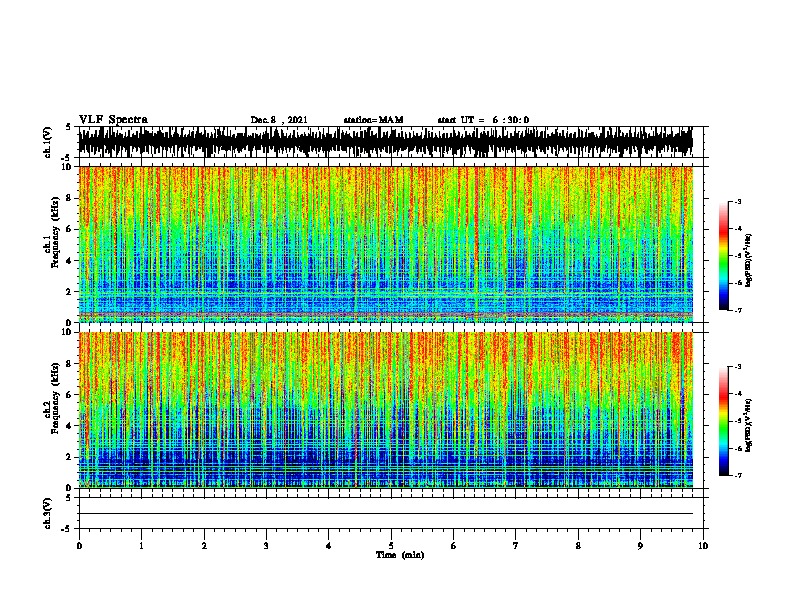792x612 pixels.
Task: Click ch.2 colorbar value "-7"
Action: [x=738, y=476]
